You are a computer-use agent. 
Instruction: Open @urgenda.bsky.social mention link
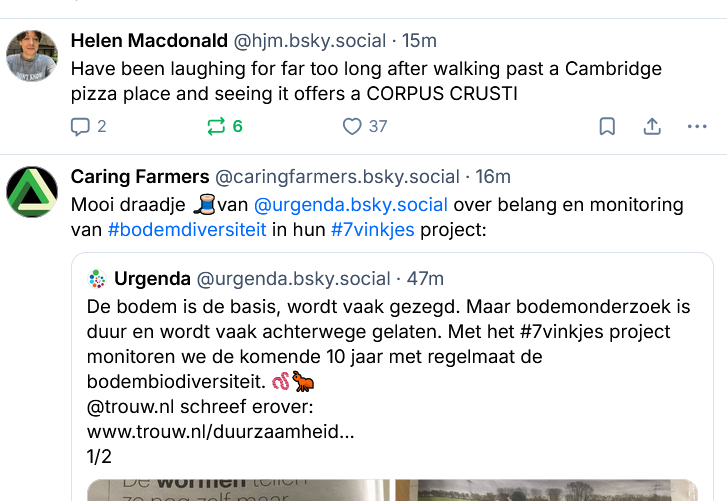pyautogui.click(x=350, y=205)
